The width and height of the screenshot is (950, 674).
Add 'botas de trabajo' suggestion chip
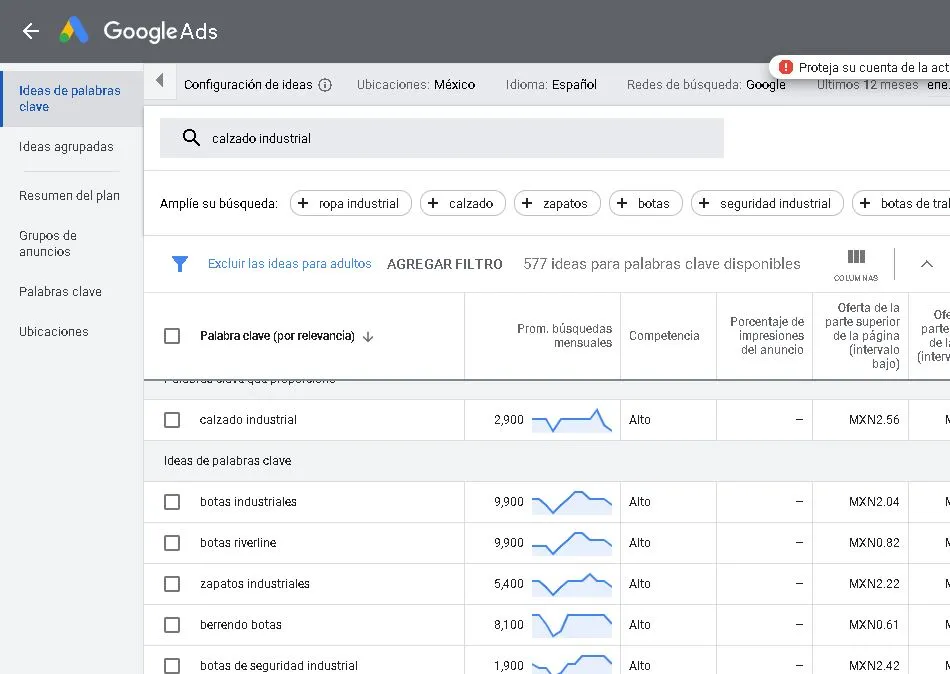pyautogui.click(x=901, y=204)
